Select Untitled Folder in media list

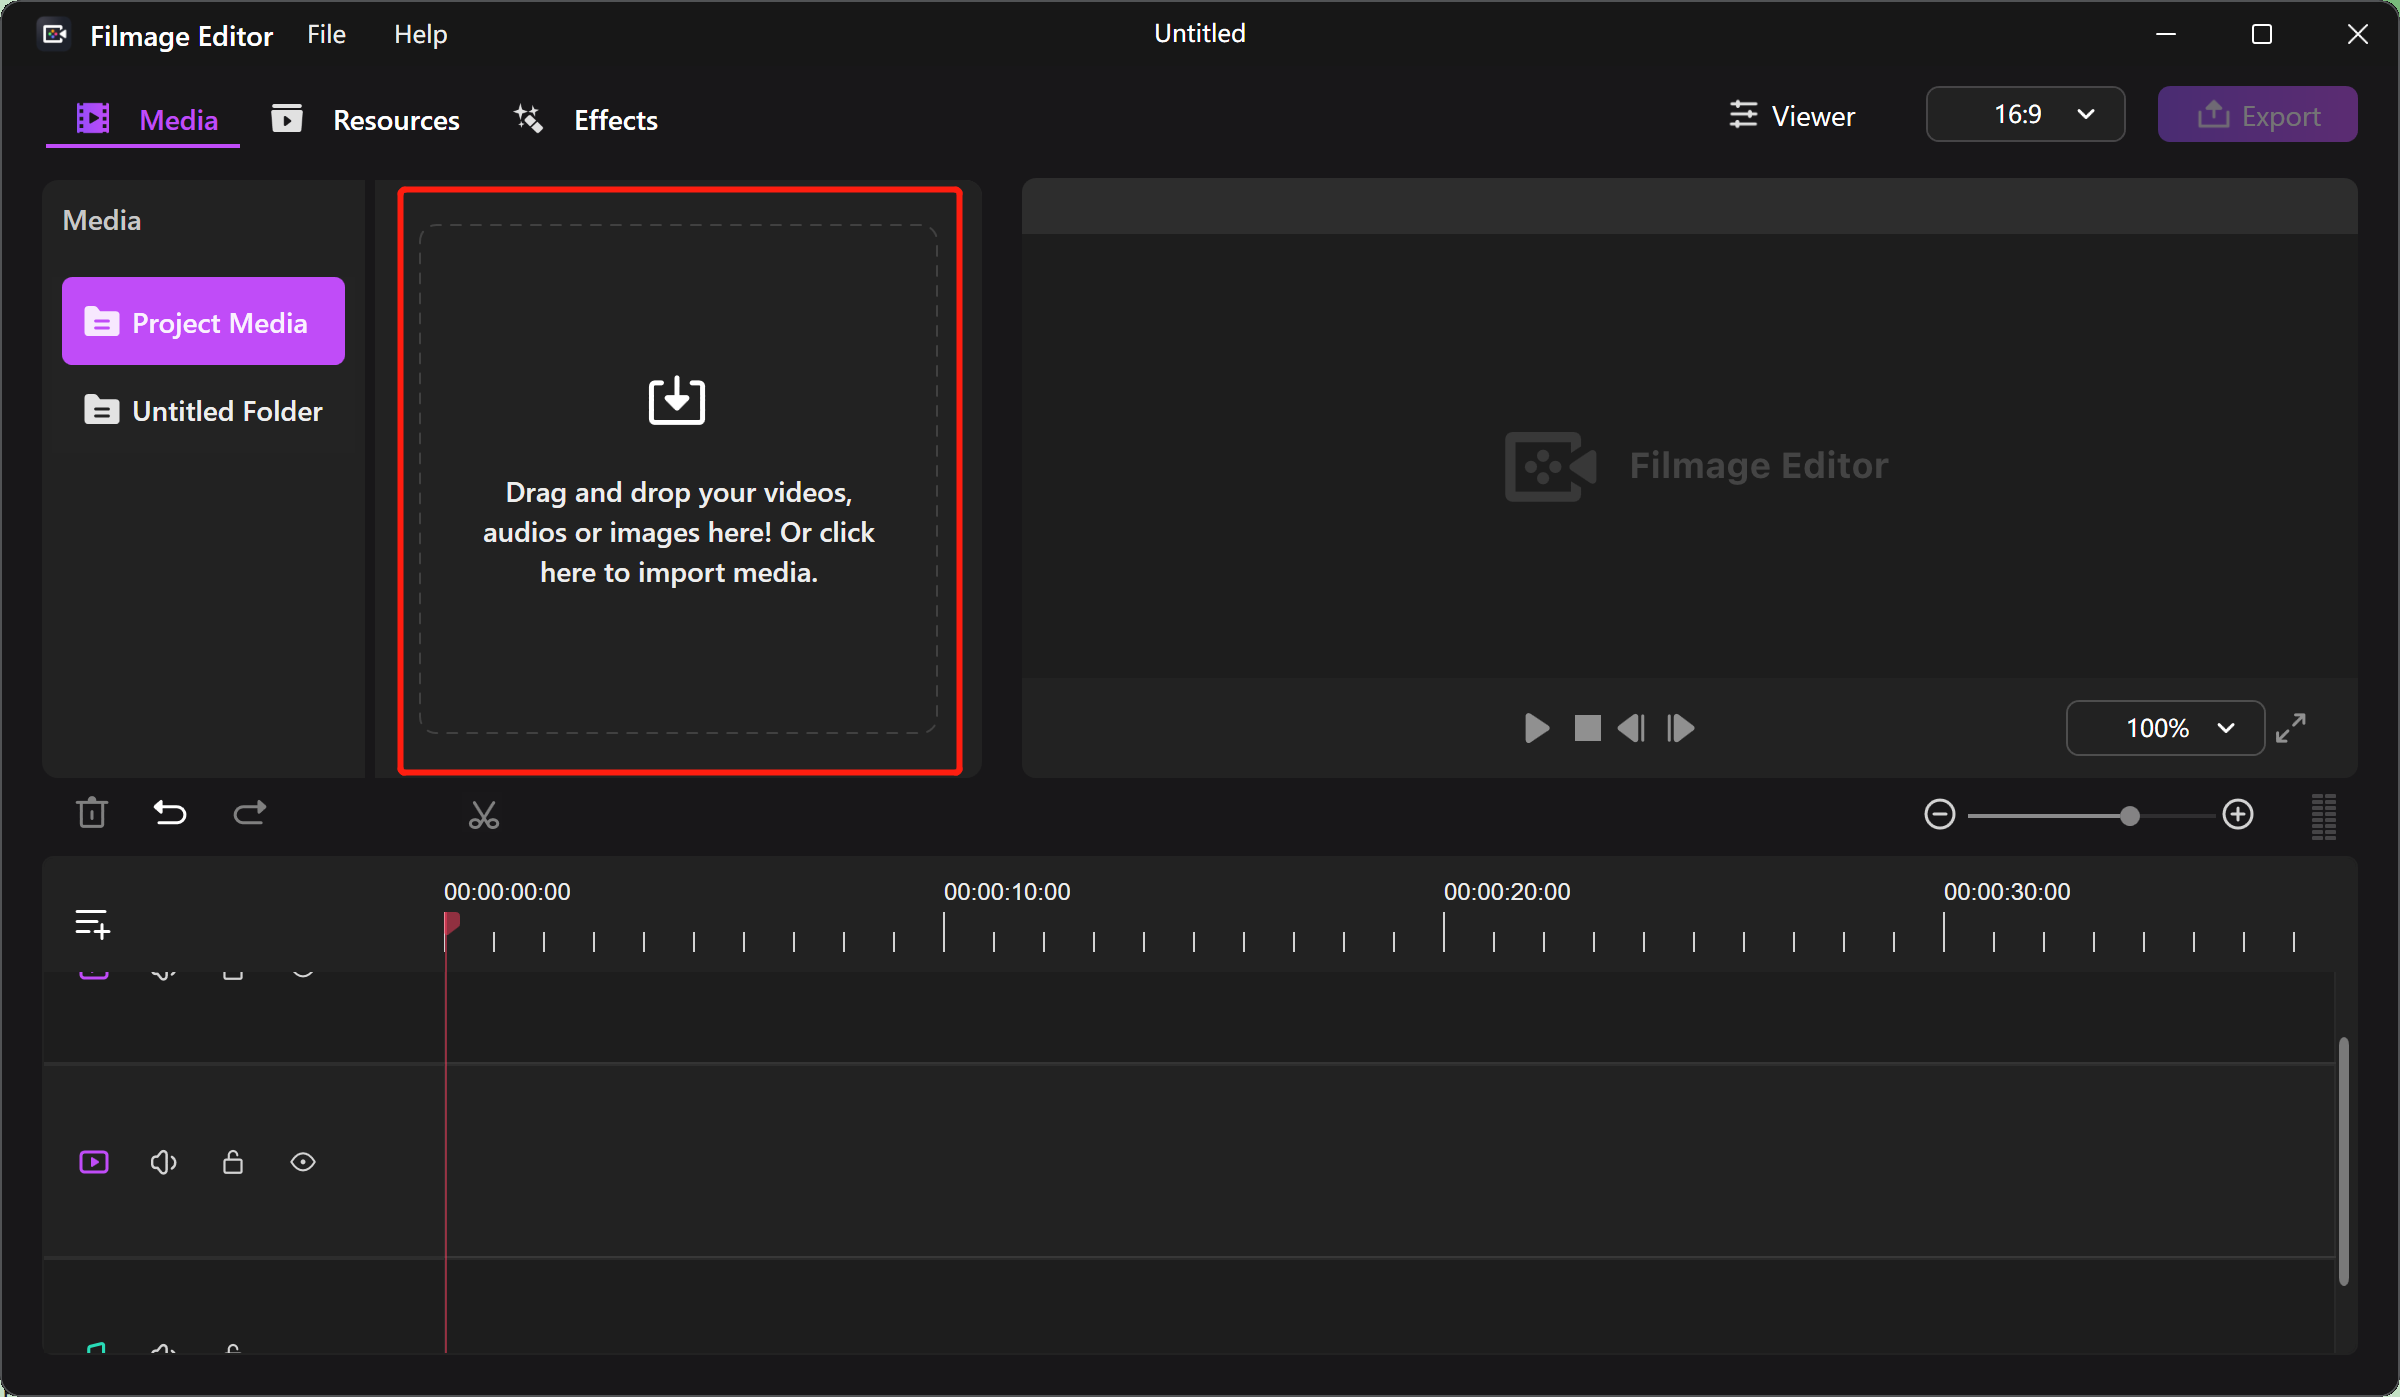pyautogui.click(x=203, y=411)
